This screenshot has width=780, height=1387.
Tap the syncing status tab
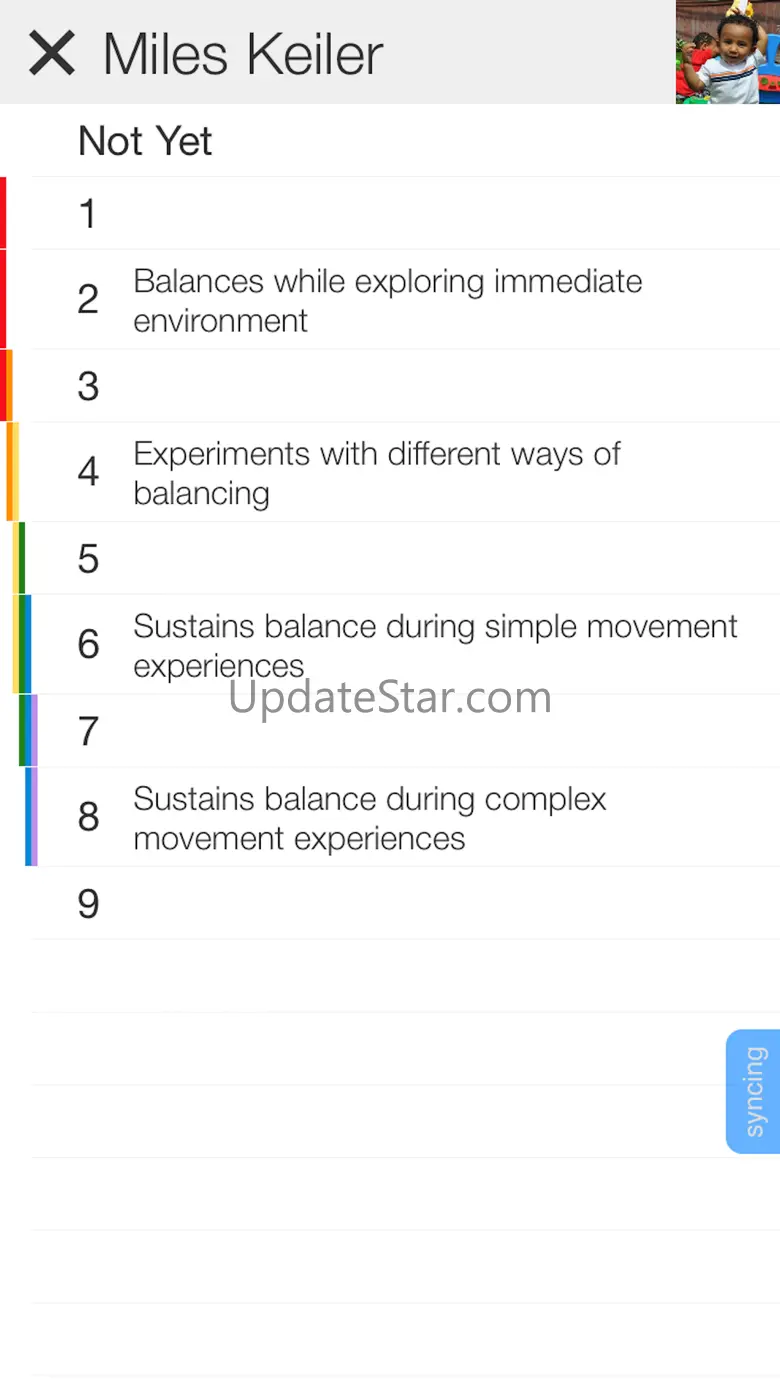pos(754,1091)
